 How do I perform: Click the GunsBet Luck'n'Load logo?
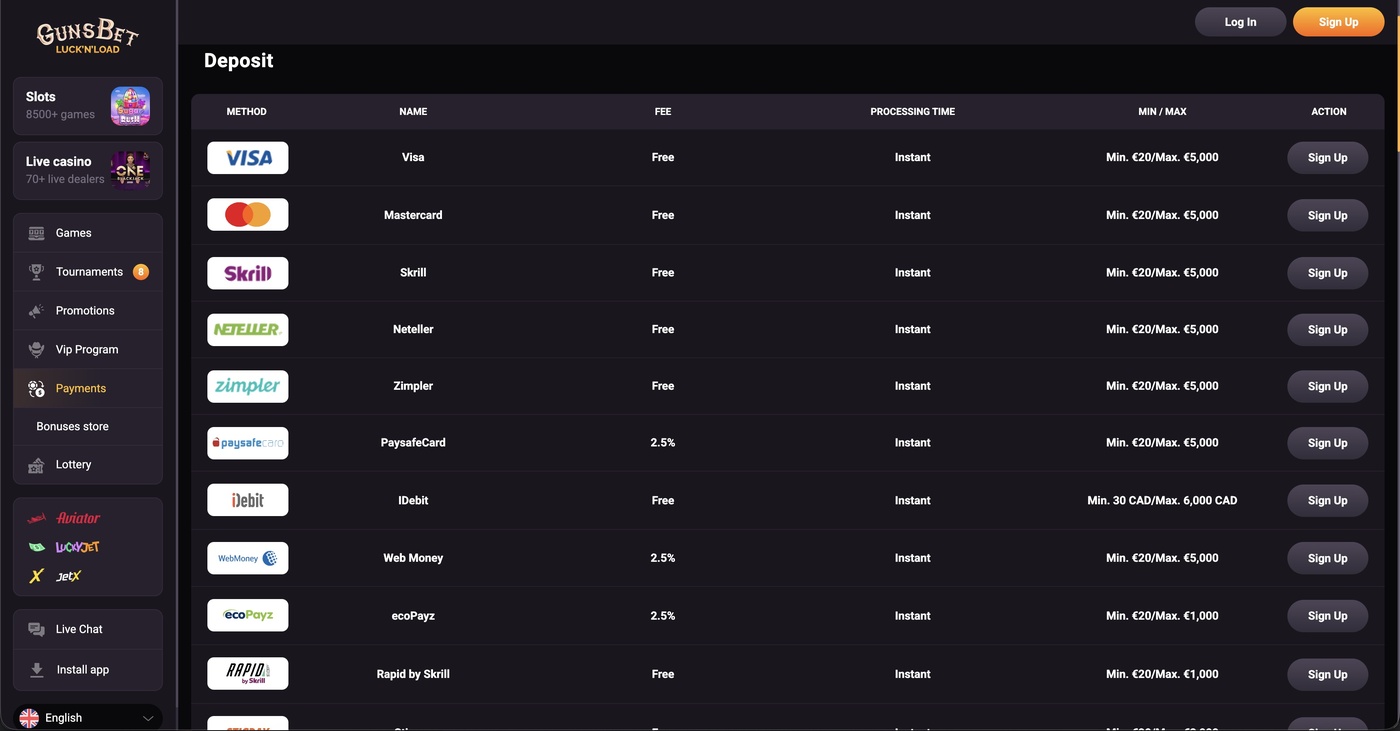pos(88,37)
